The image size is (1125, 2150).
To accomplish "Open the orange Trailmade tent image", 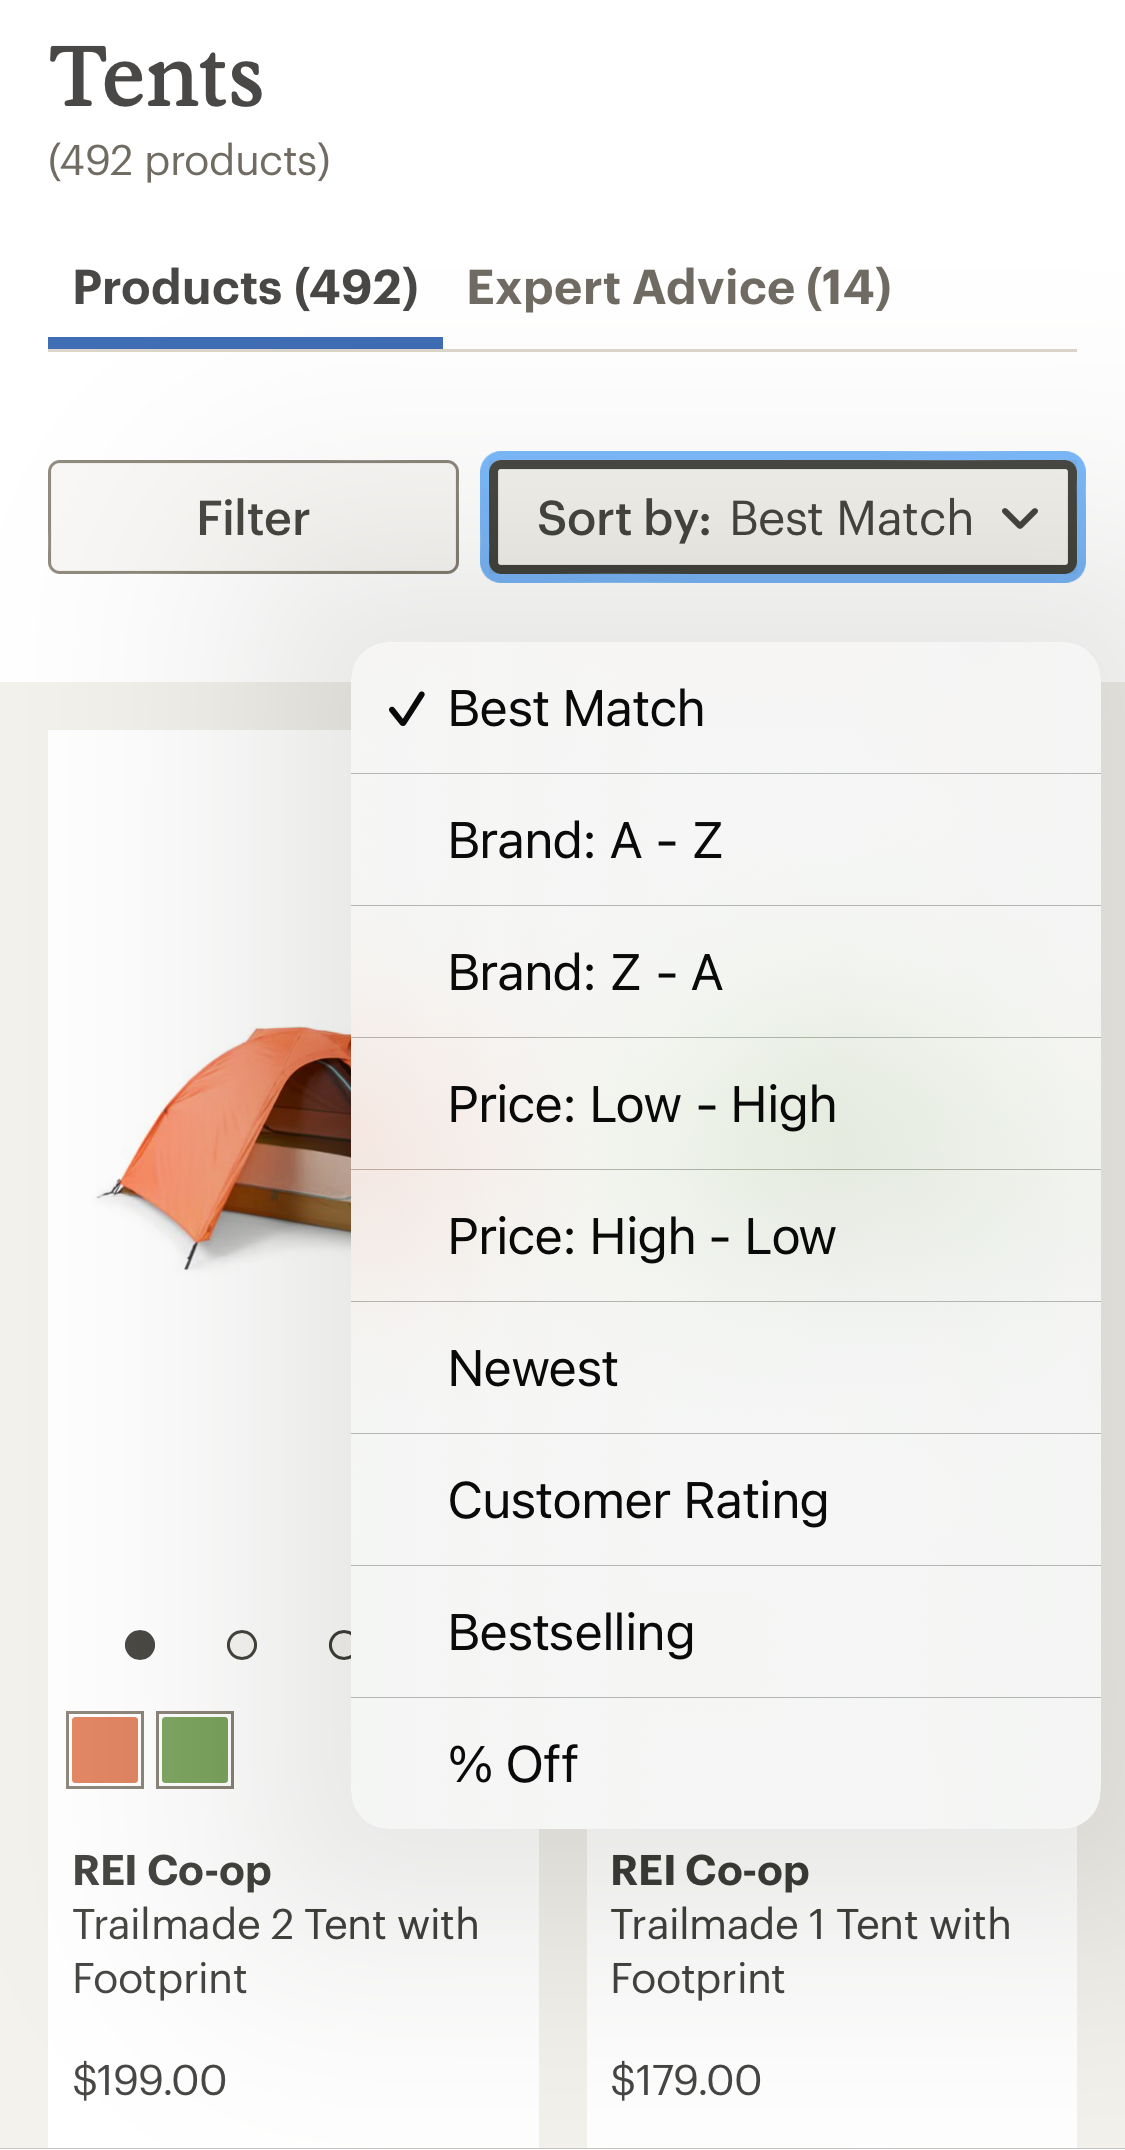I will coord(230,1140).
